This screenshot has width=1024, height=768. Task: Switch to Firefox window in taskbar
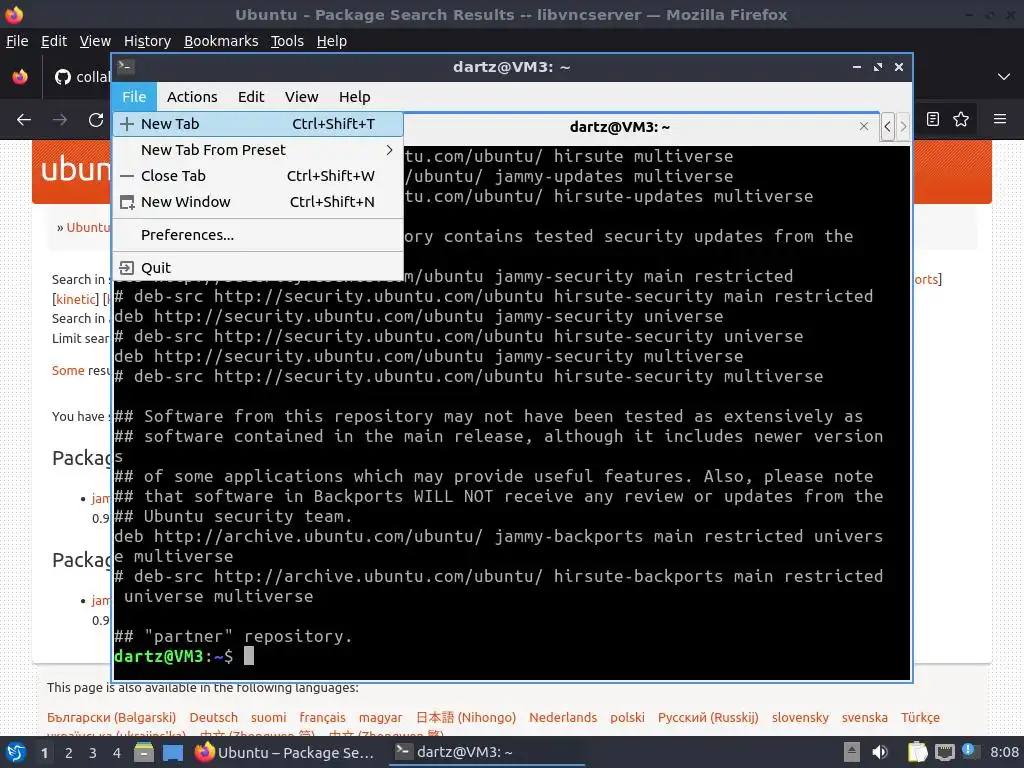pos(285,752)
